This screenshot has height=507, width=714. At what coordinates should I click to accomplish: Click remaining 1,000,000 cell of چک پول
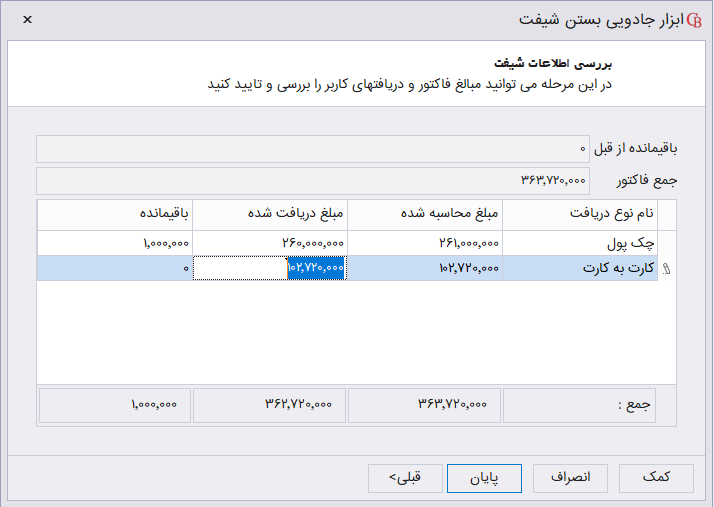pyautogui.click(x=115, y=243)
